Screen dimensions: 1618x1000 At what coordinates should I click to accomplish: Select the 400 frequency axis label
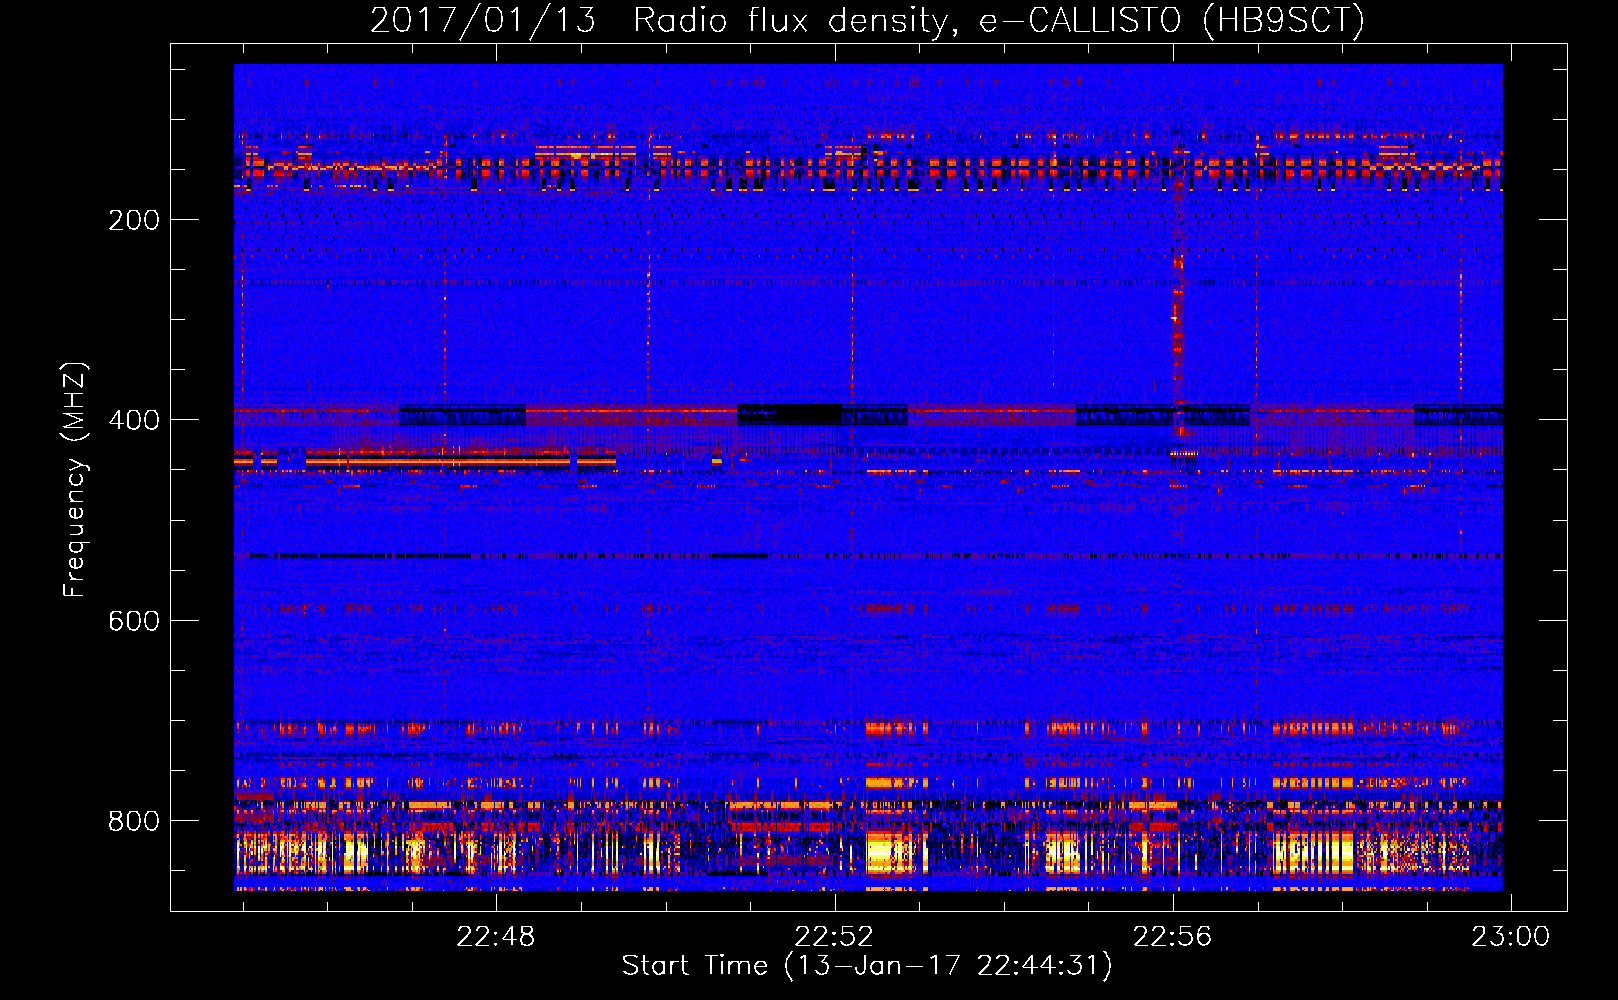click(x=134, y=420)
